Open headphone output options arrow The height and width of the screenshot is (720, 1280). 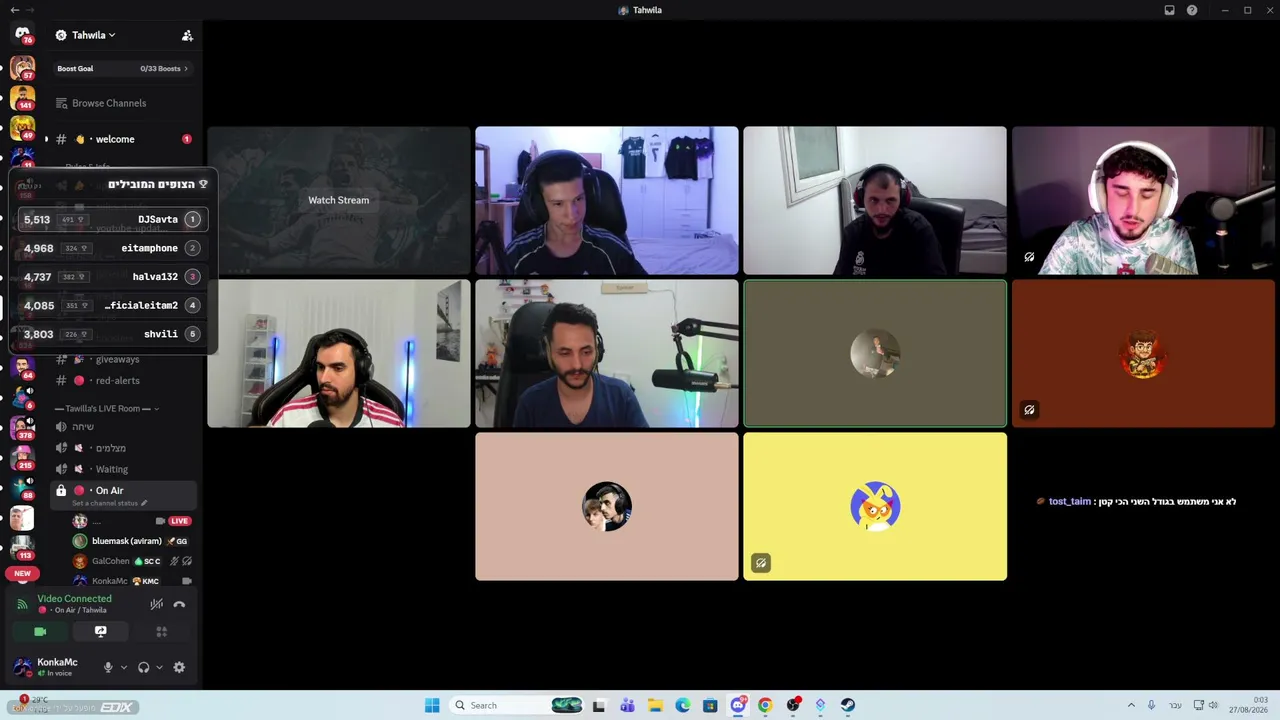pyautogui.click(x=159, y=667)
